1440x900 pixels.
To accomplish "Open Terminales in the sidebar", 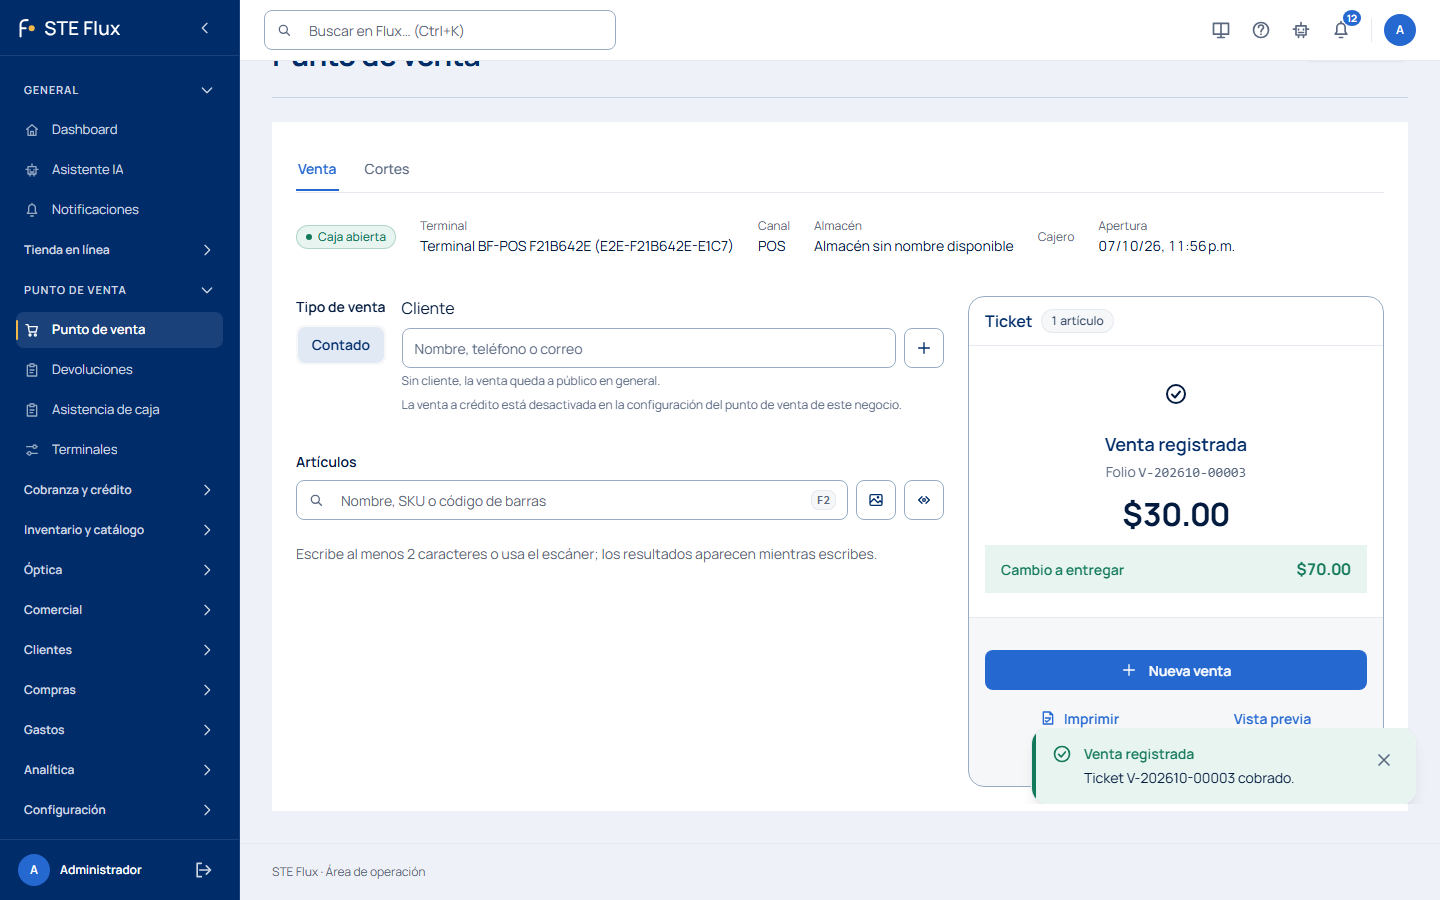I will [x=120, y=450].
